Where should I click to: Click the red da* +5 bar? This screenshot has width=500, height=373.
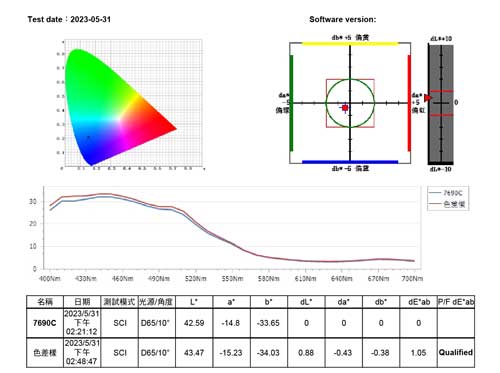[x=409, y=103]
